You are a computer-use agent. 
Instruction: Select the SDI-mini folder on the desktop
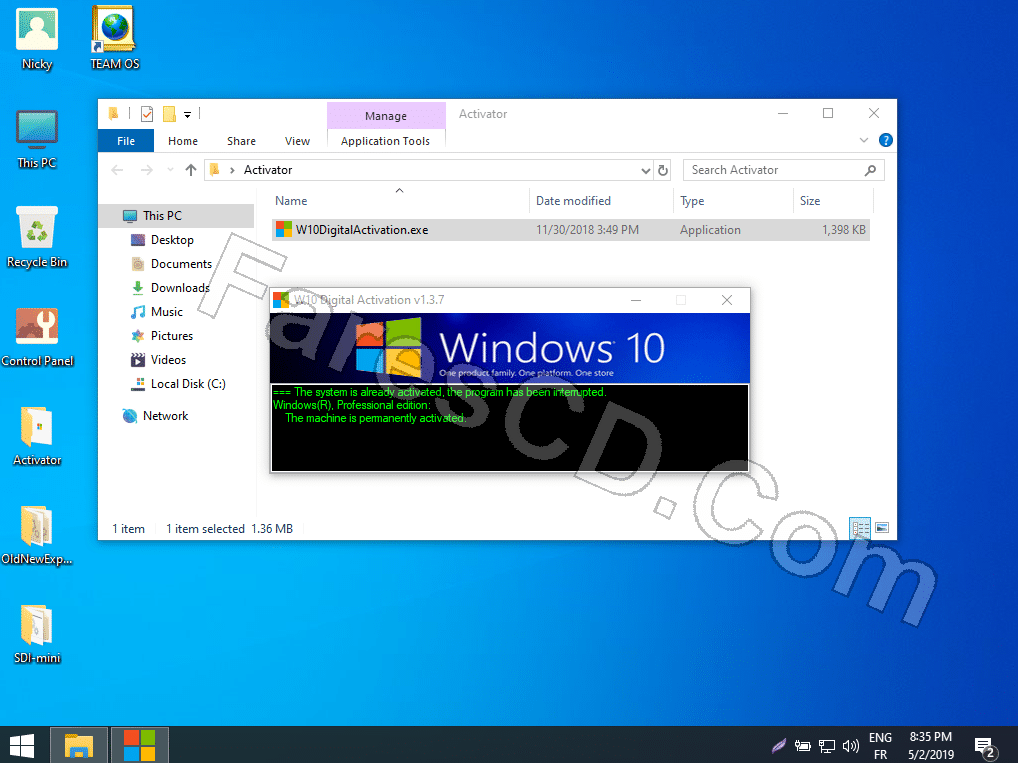pos(37,633)
